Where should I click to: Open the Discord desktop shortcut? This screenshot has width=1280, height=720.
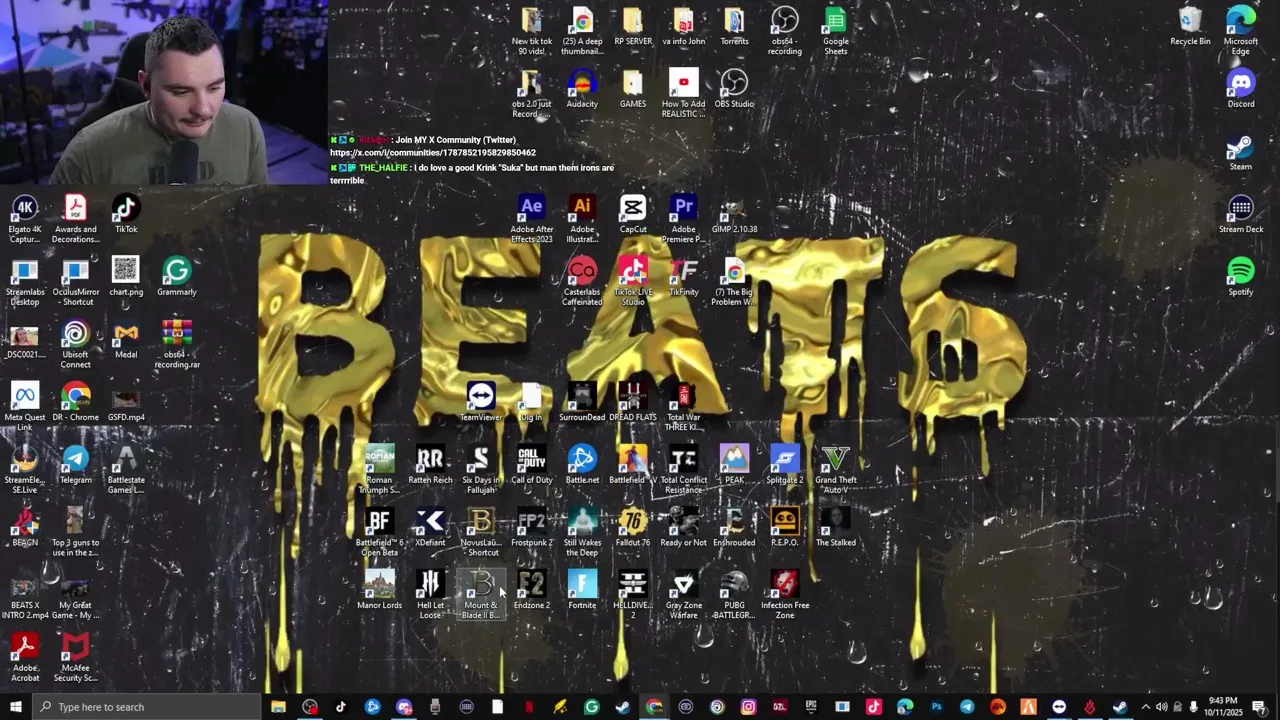[x=1241, y=88]
